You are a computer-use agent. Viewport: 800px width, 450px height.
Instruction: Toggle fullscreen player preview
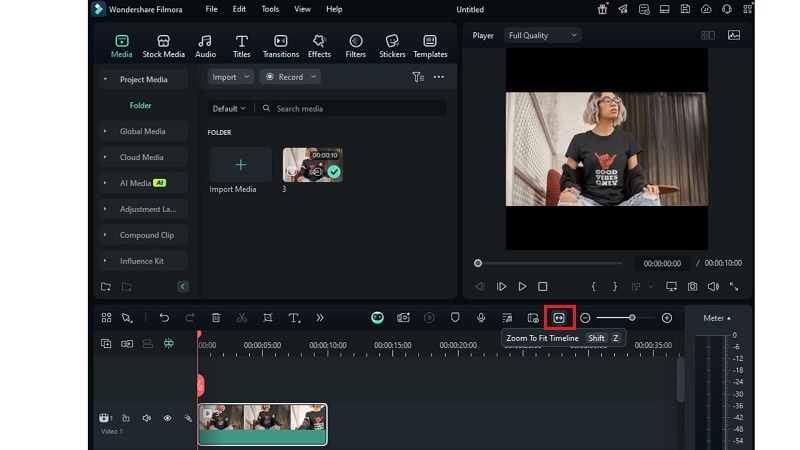point(734,287)
